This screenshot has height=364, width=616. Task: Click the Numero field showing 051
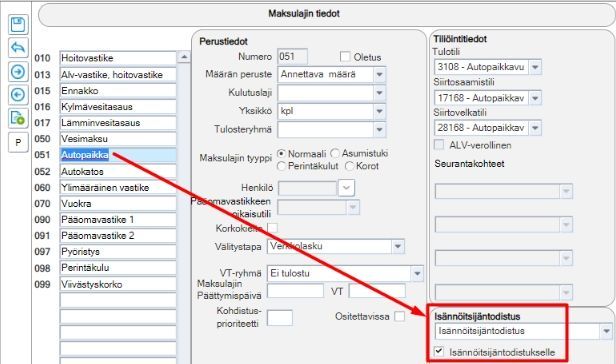tap(292, 57)
